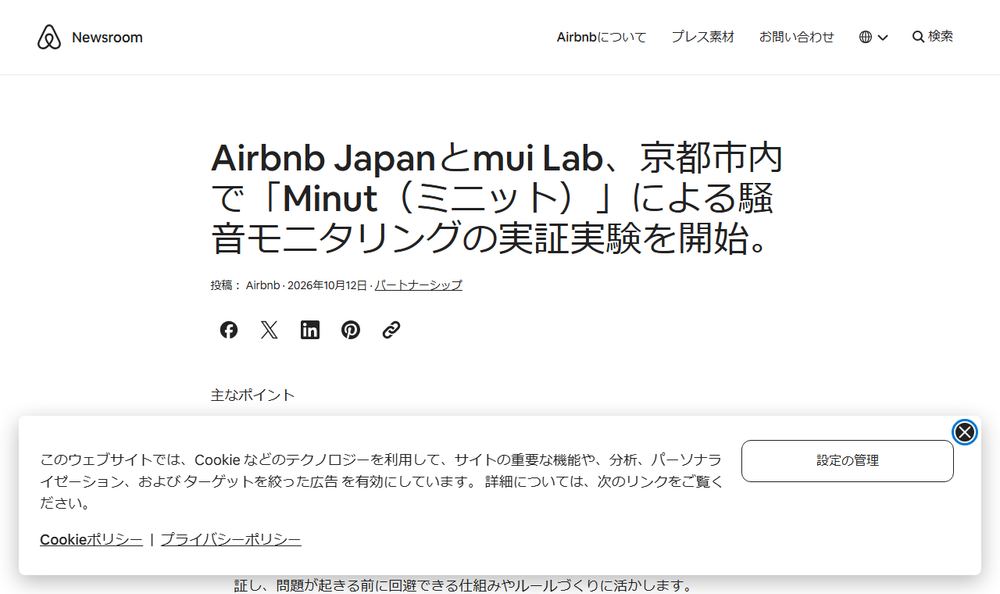This screenshot has height=594, width=1000.
Task: Click the 2026年10月12日 date text
Action: click(x=327, y=285)
